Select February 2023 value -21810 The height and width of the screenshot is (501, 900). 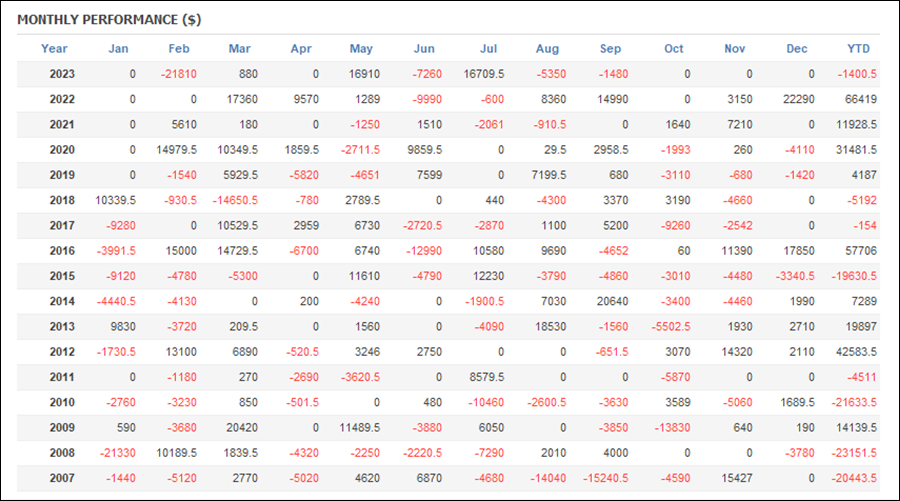(179, 74)
